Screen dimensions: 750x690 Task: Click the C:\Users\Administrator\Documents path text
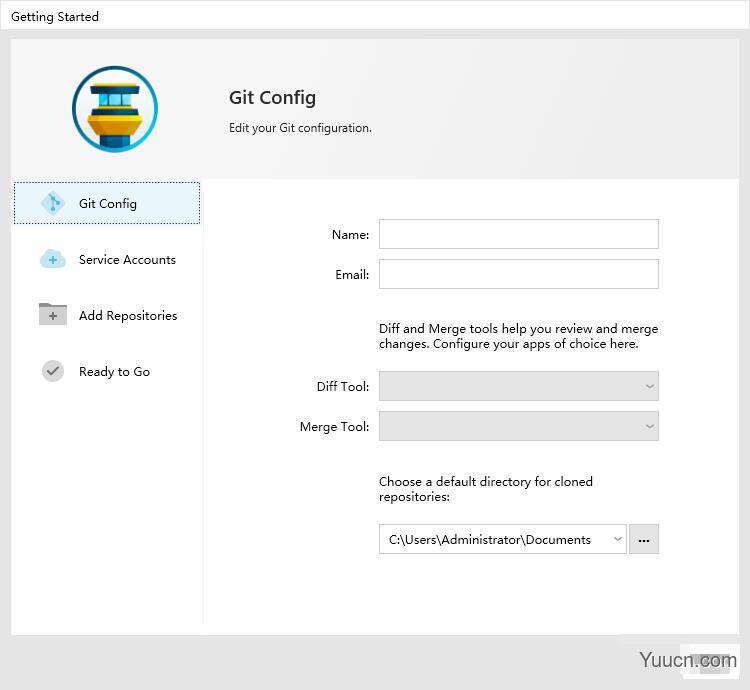(490, 539)
